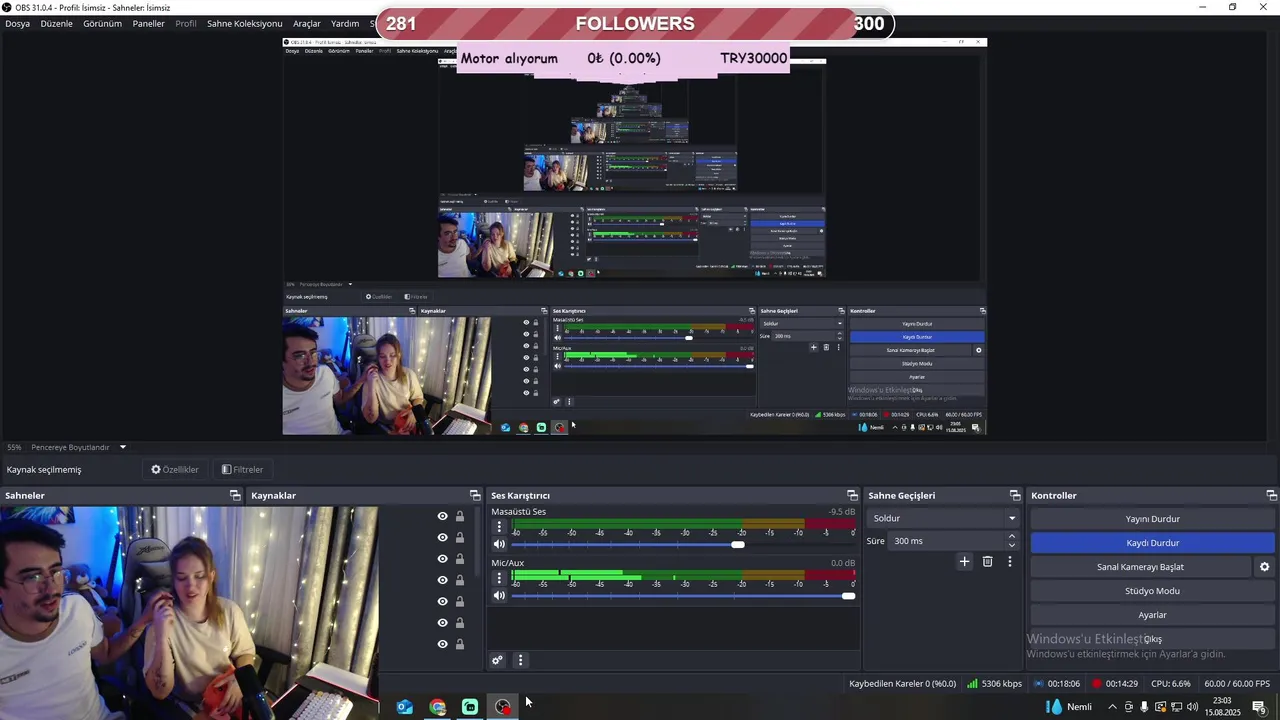Open the Yardım menu
This screenshot has height=720, width=1280.
click(345, 23)
